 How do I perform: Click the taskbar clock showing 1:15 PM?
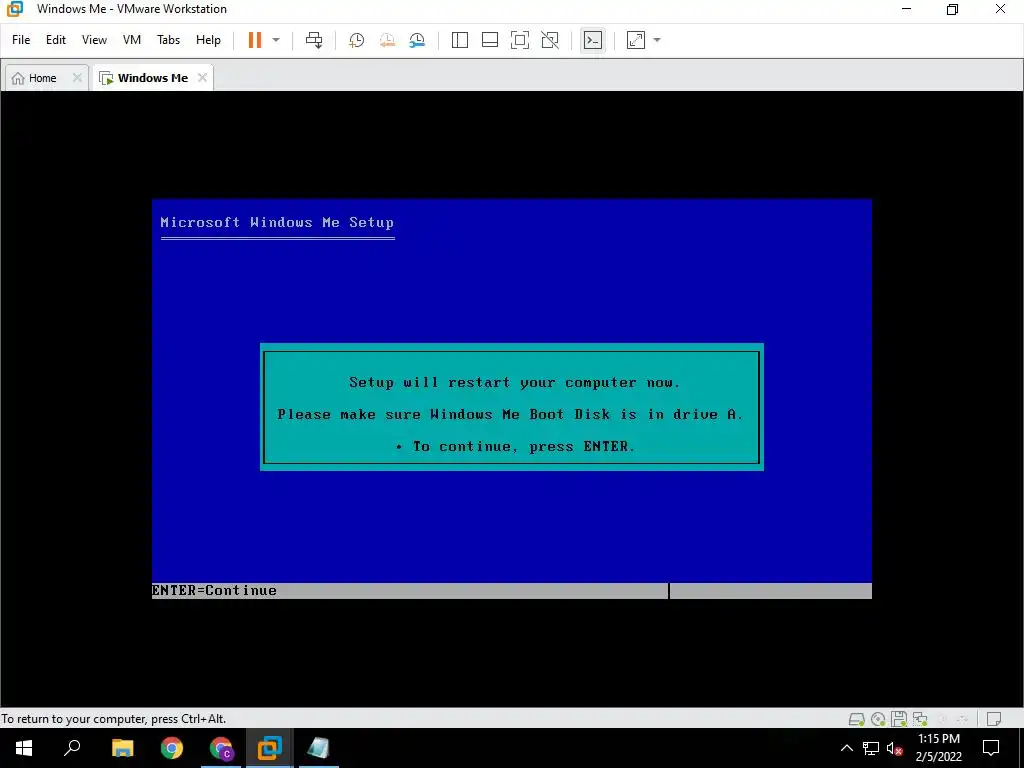tap(938, 748)
